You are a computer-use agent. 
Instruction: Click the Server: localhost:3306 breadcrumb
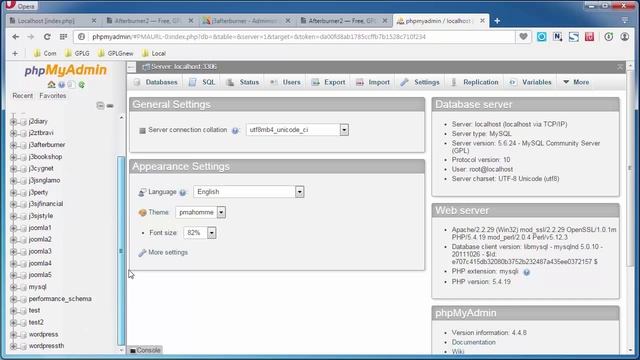tap(183, 67)
